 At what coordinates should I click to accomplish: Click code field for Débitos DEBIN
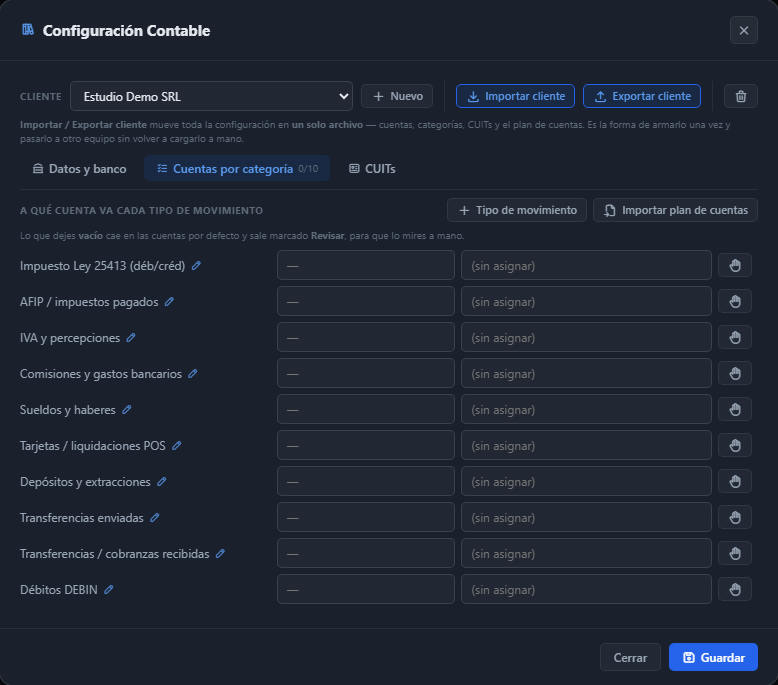point(366,589)
